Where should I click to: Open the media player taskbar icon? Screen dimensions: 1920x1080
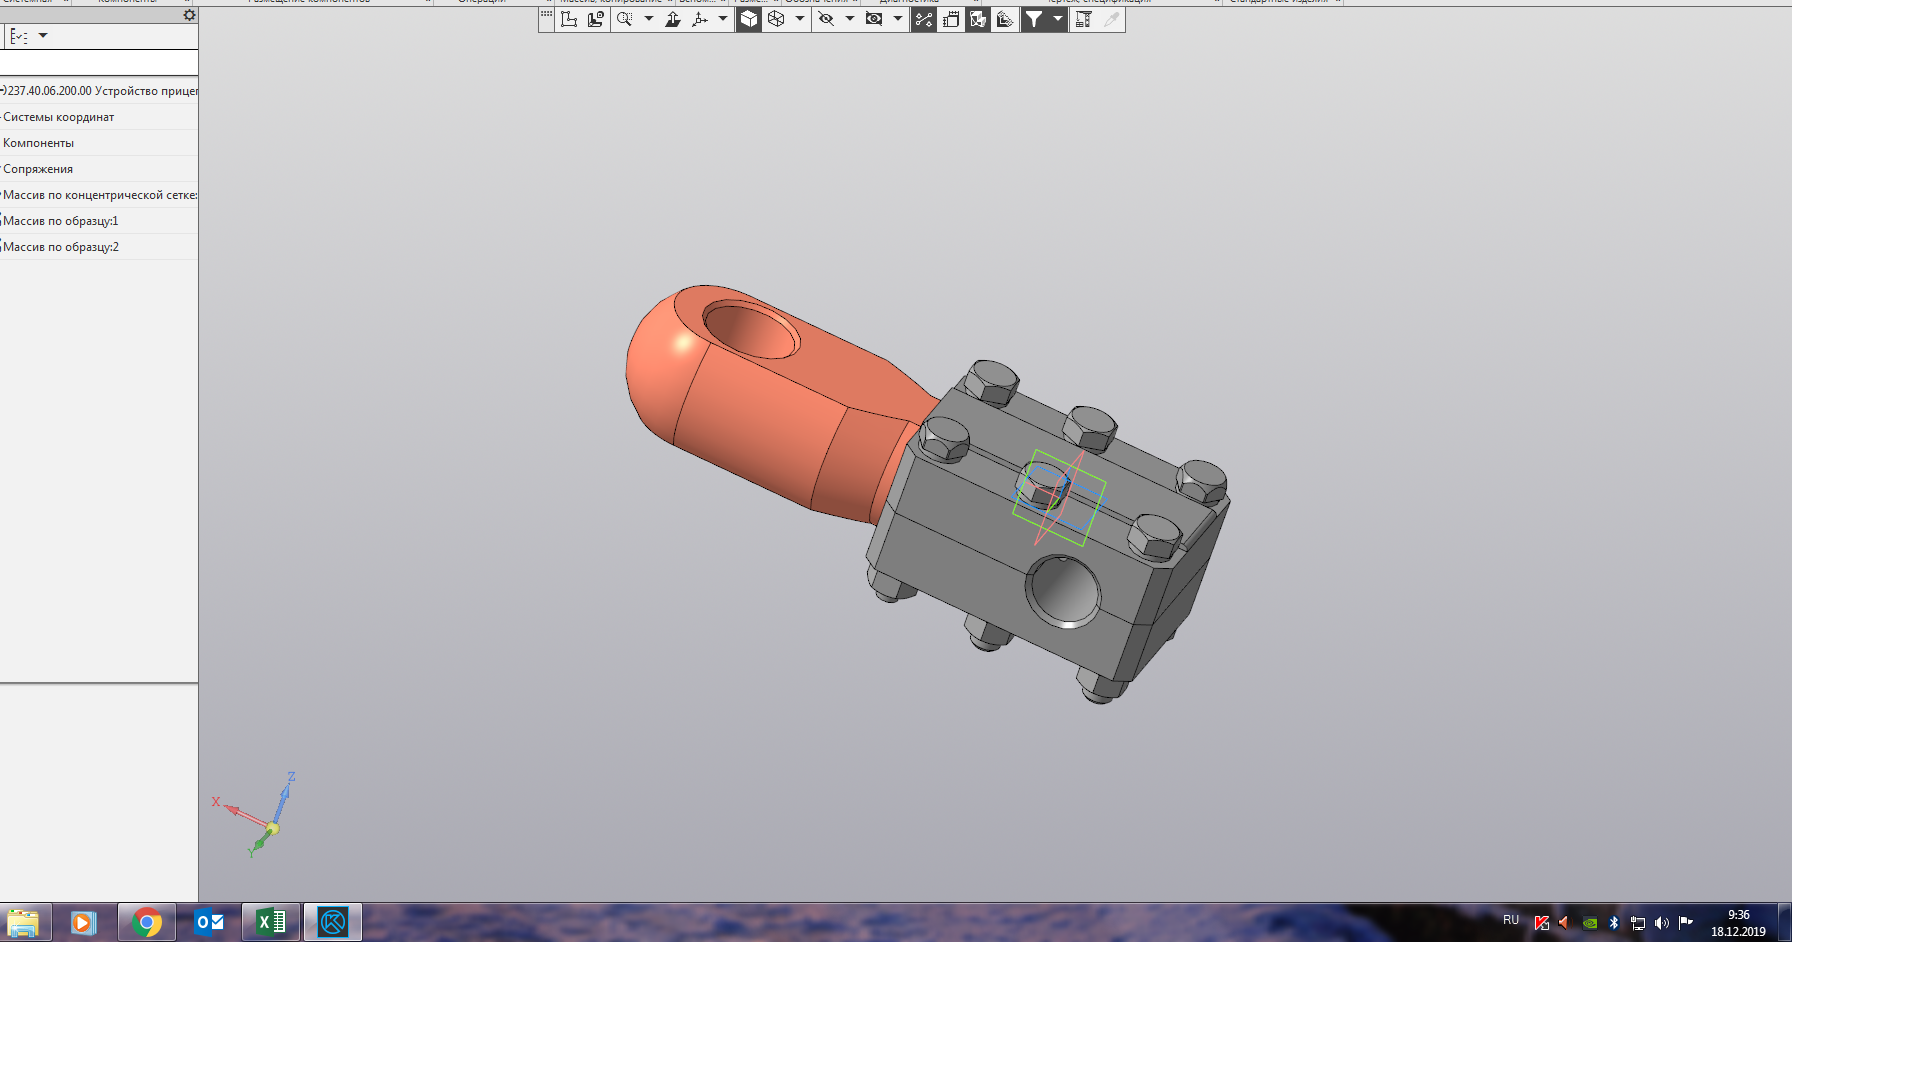pyautogui.click(x=84, y=922)
